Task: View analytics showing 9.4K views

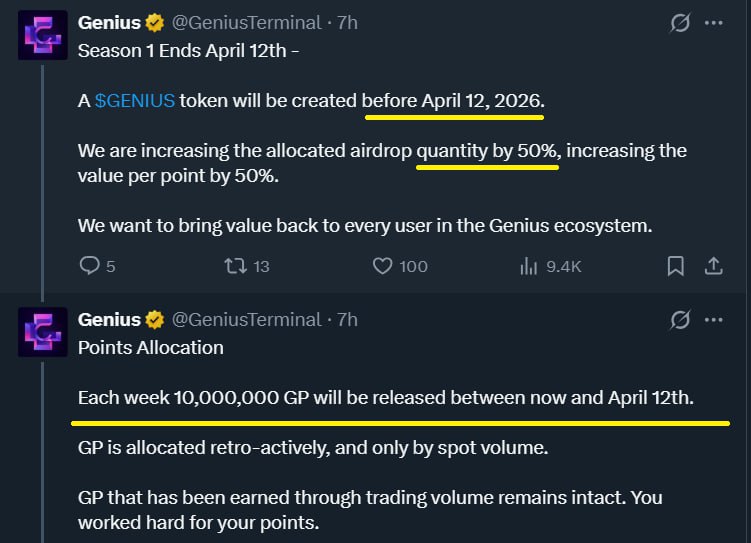Action: [x=529, y=266]
